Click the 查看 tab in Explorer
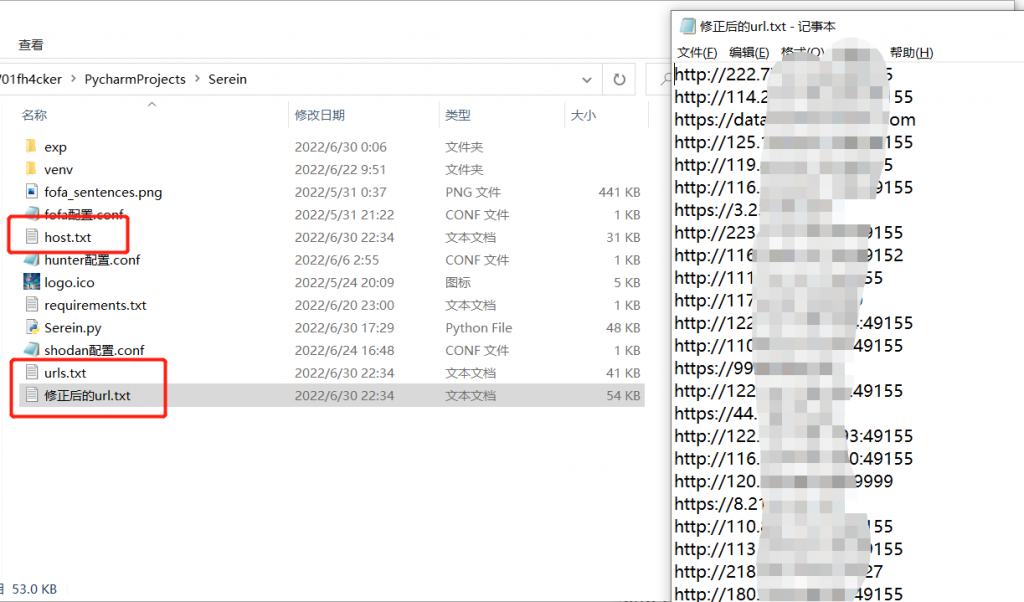The image size is (1024, 602). (33, 44)
